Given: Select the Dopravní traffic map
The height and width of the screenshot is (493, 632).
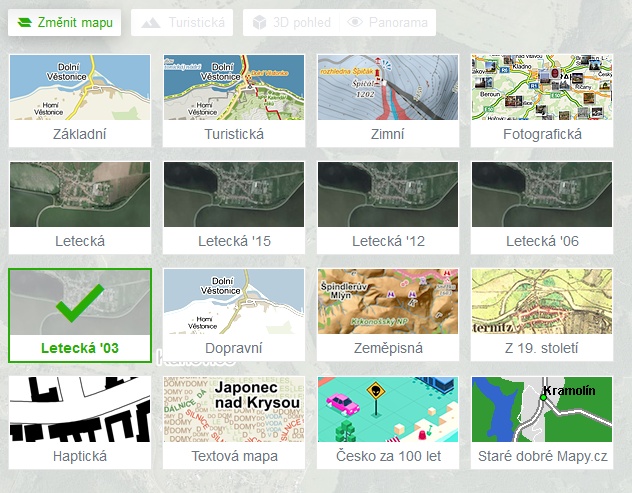Looking at the screenshot, I should click(234, 314).
